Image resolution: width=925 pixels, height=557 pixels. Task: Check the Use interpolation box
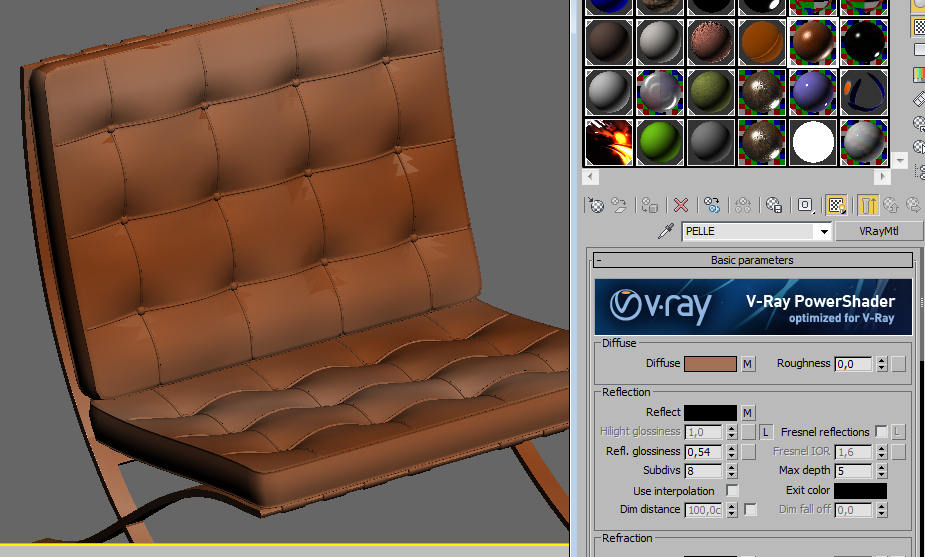coord(732,491)
